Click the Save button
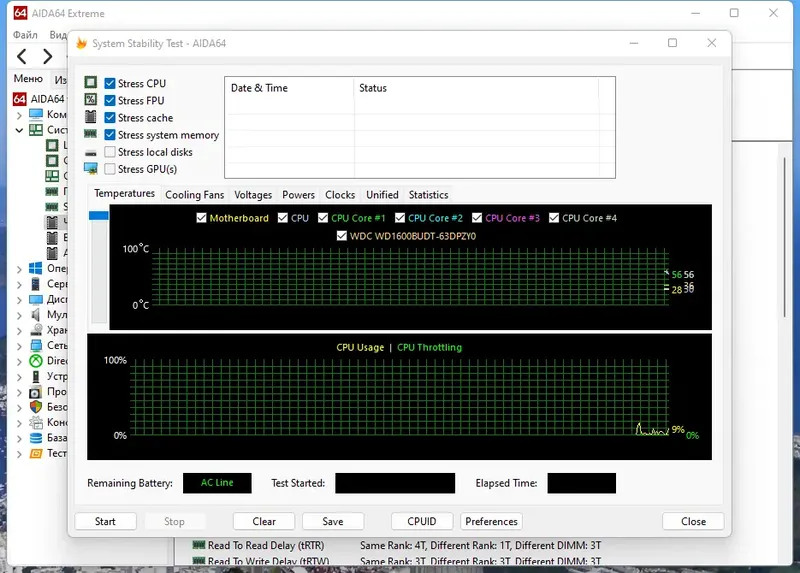 click(333, 521)
